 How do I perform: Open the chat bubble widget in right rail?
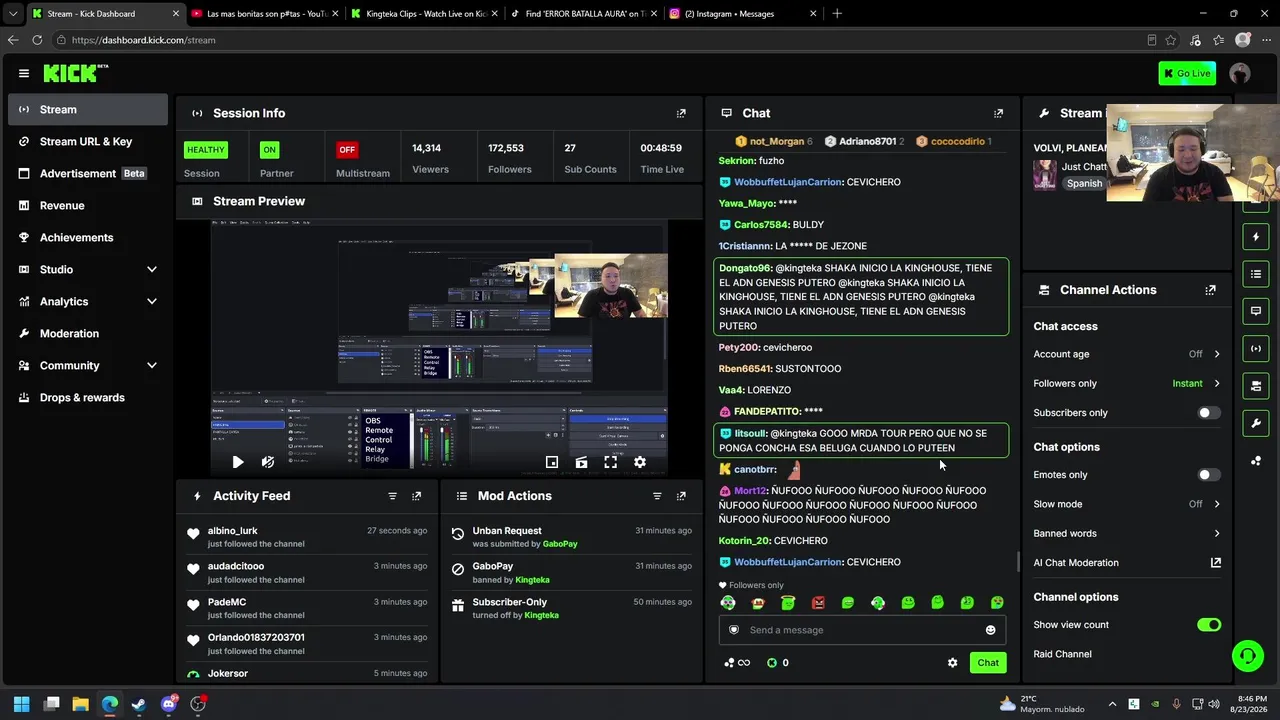pos(1256,311)
